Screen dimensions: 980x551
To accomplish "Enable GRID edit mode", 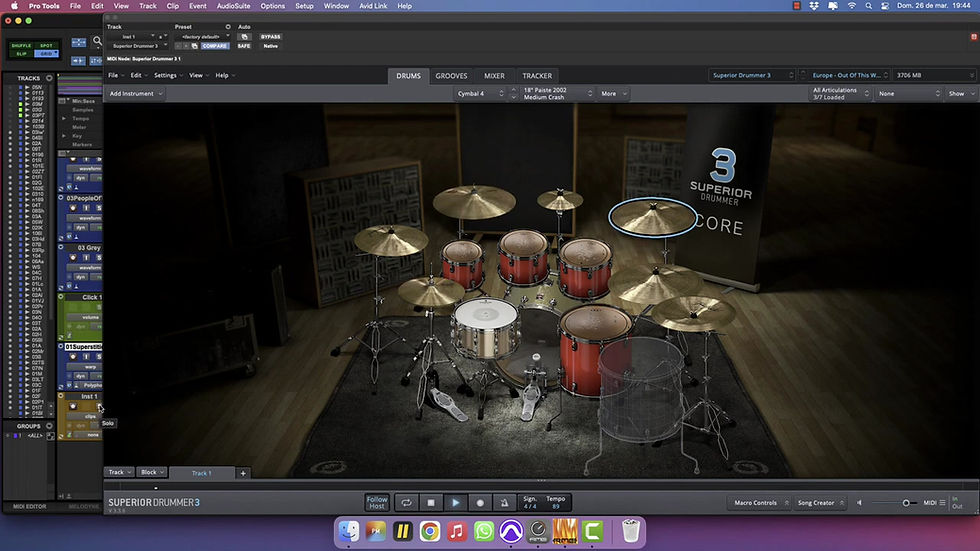I will (46, 54).
